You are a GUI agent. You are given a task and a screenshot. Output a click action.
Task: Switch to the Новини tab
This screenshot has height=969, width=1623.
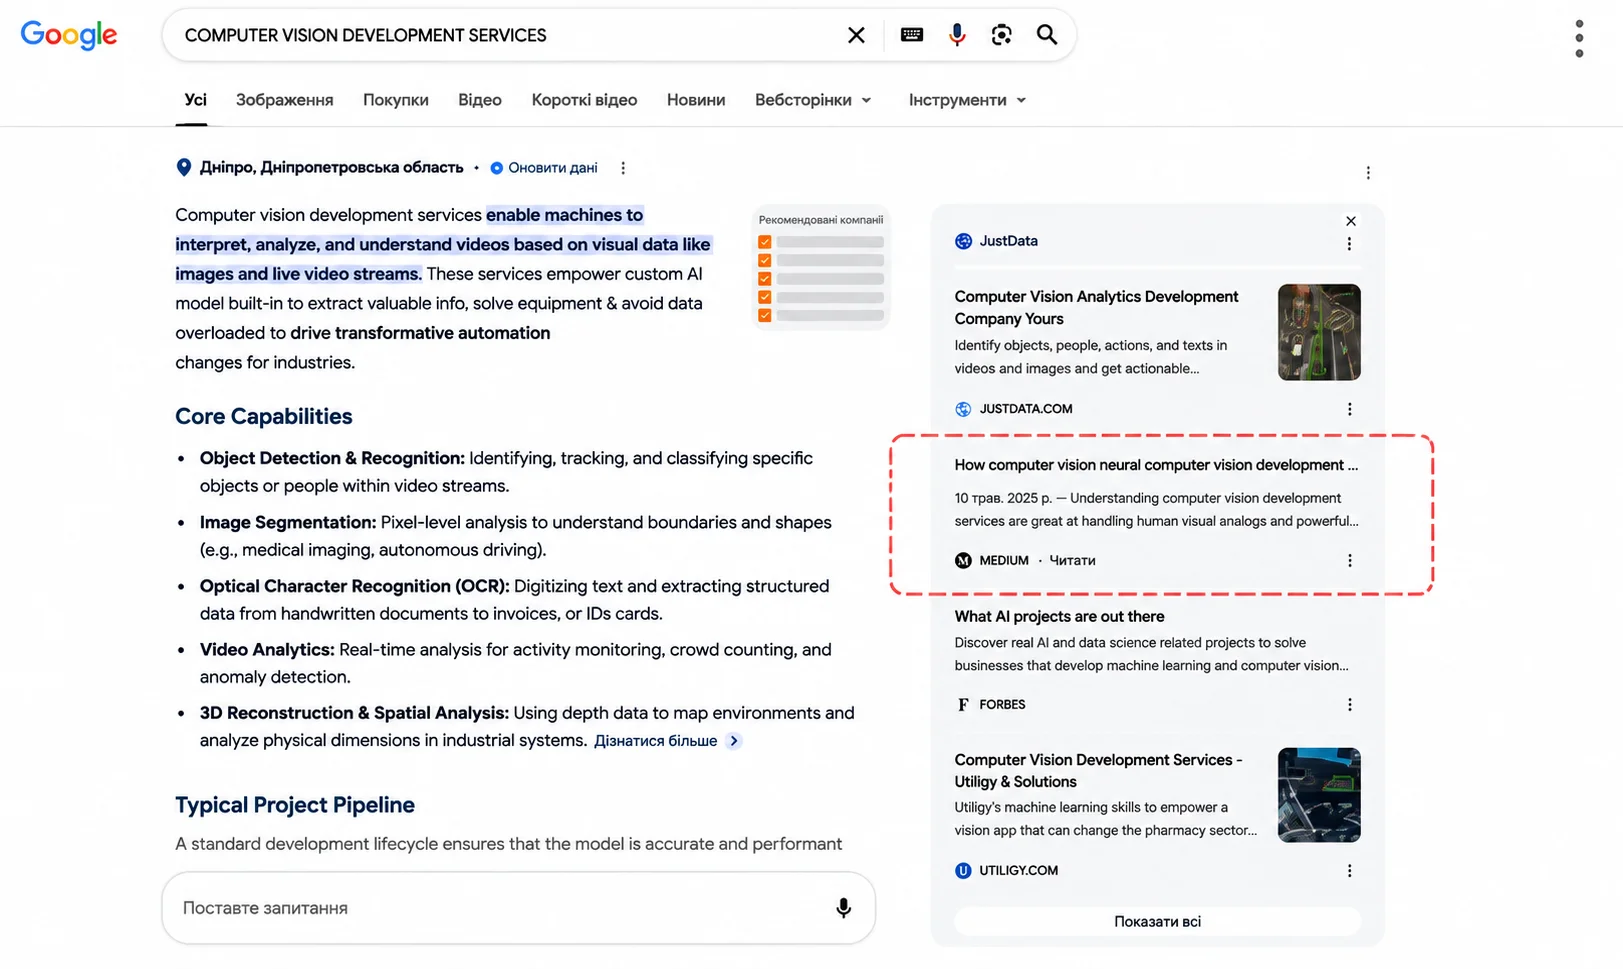696,100
